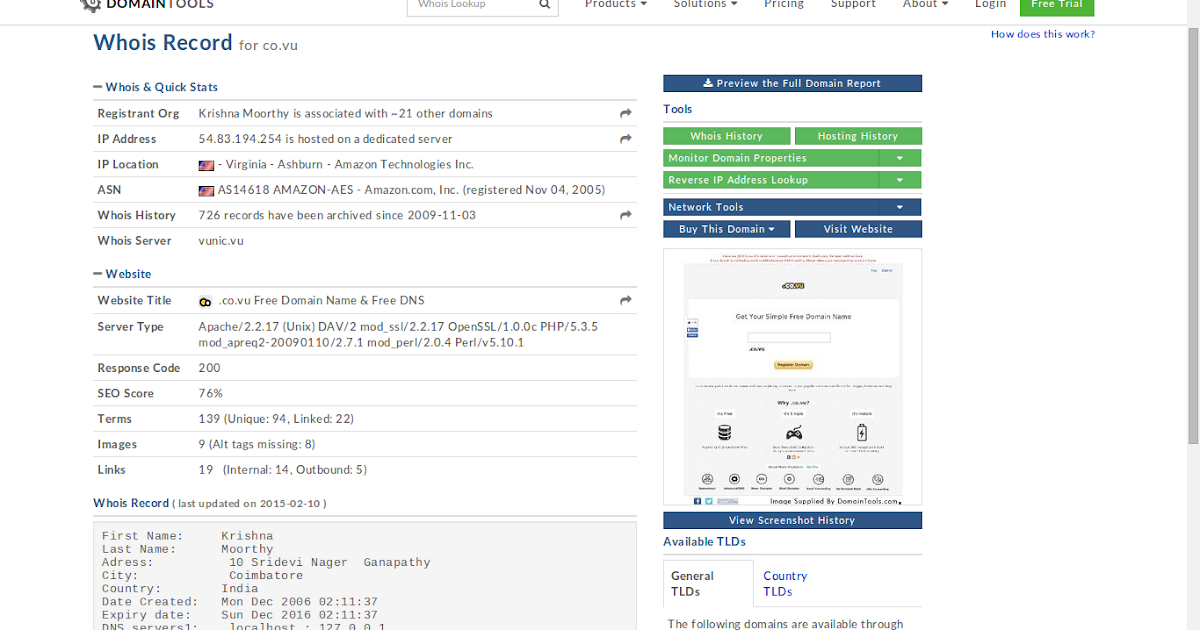Click the Coimbatore city value
Image resolution: width=1200 pixels, height=630 pixels.
click(266, 576)
